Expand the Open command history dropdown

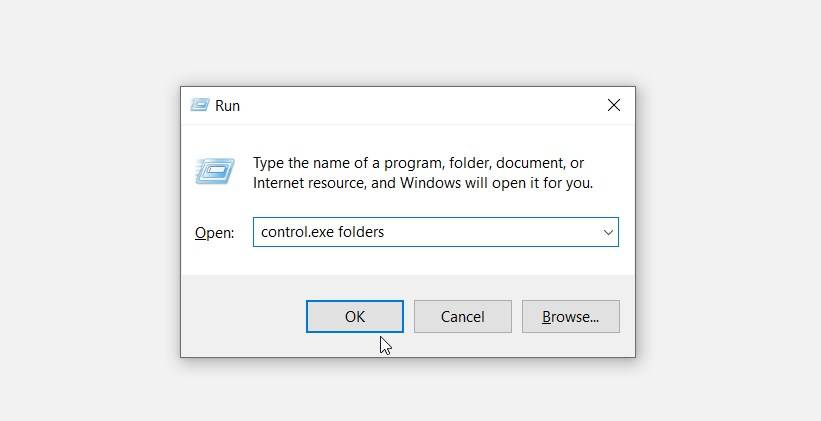click(x=607, y=232)
